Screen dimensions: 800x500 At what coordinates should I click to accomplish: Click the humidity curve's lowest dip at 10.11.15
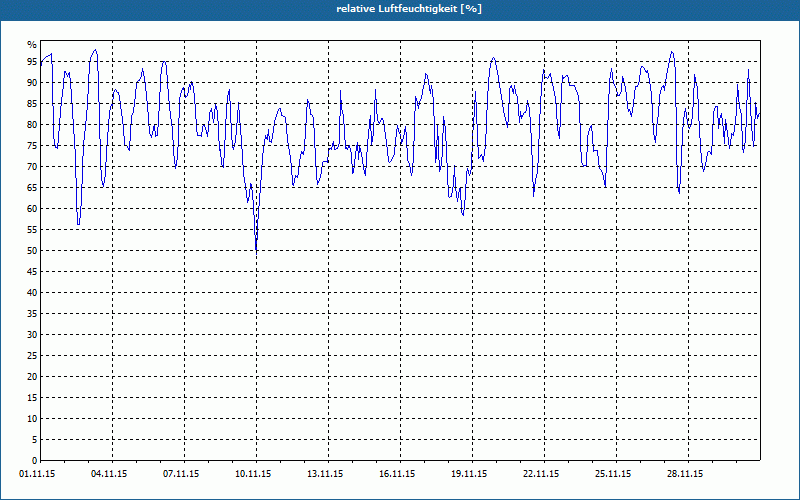[256, 249]
